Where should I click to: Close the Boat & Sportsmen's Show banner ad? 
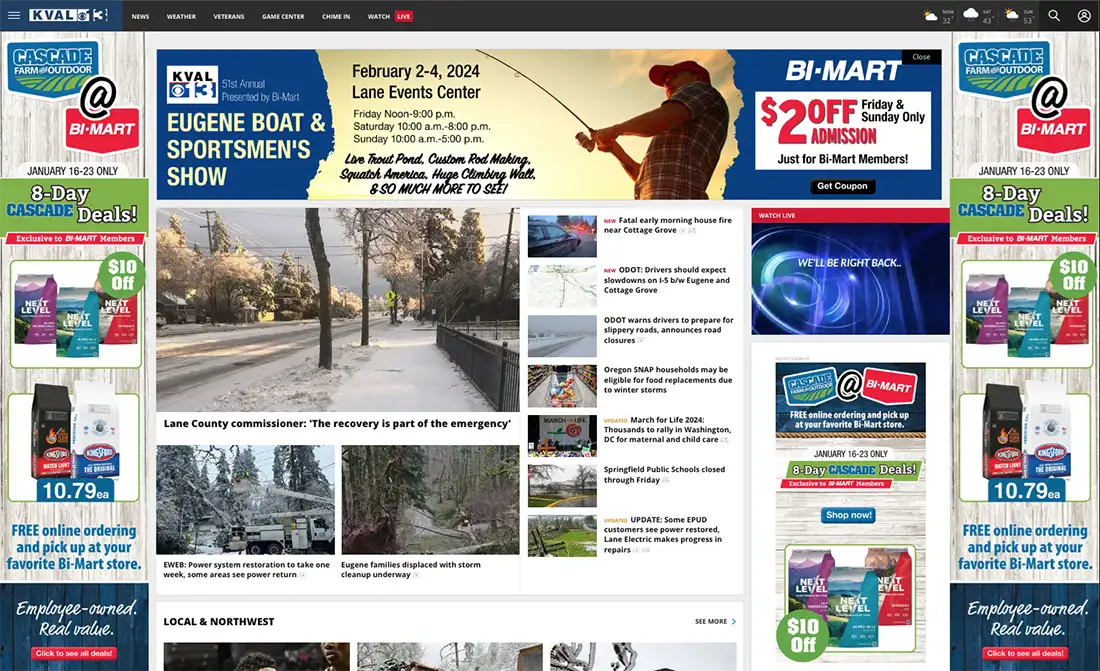(921, 57)
